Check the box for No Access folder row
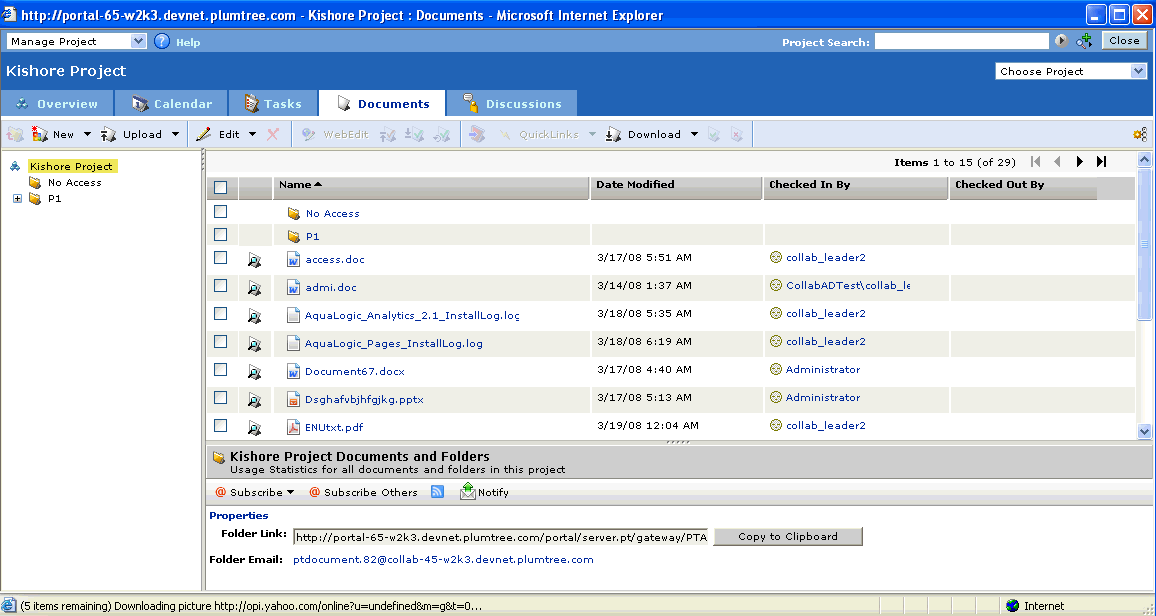The image size is (1156, 616). 220,211
